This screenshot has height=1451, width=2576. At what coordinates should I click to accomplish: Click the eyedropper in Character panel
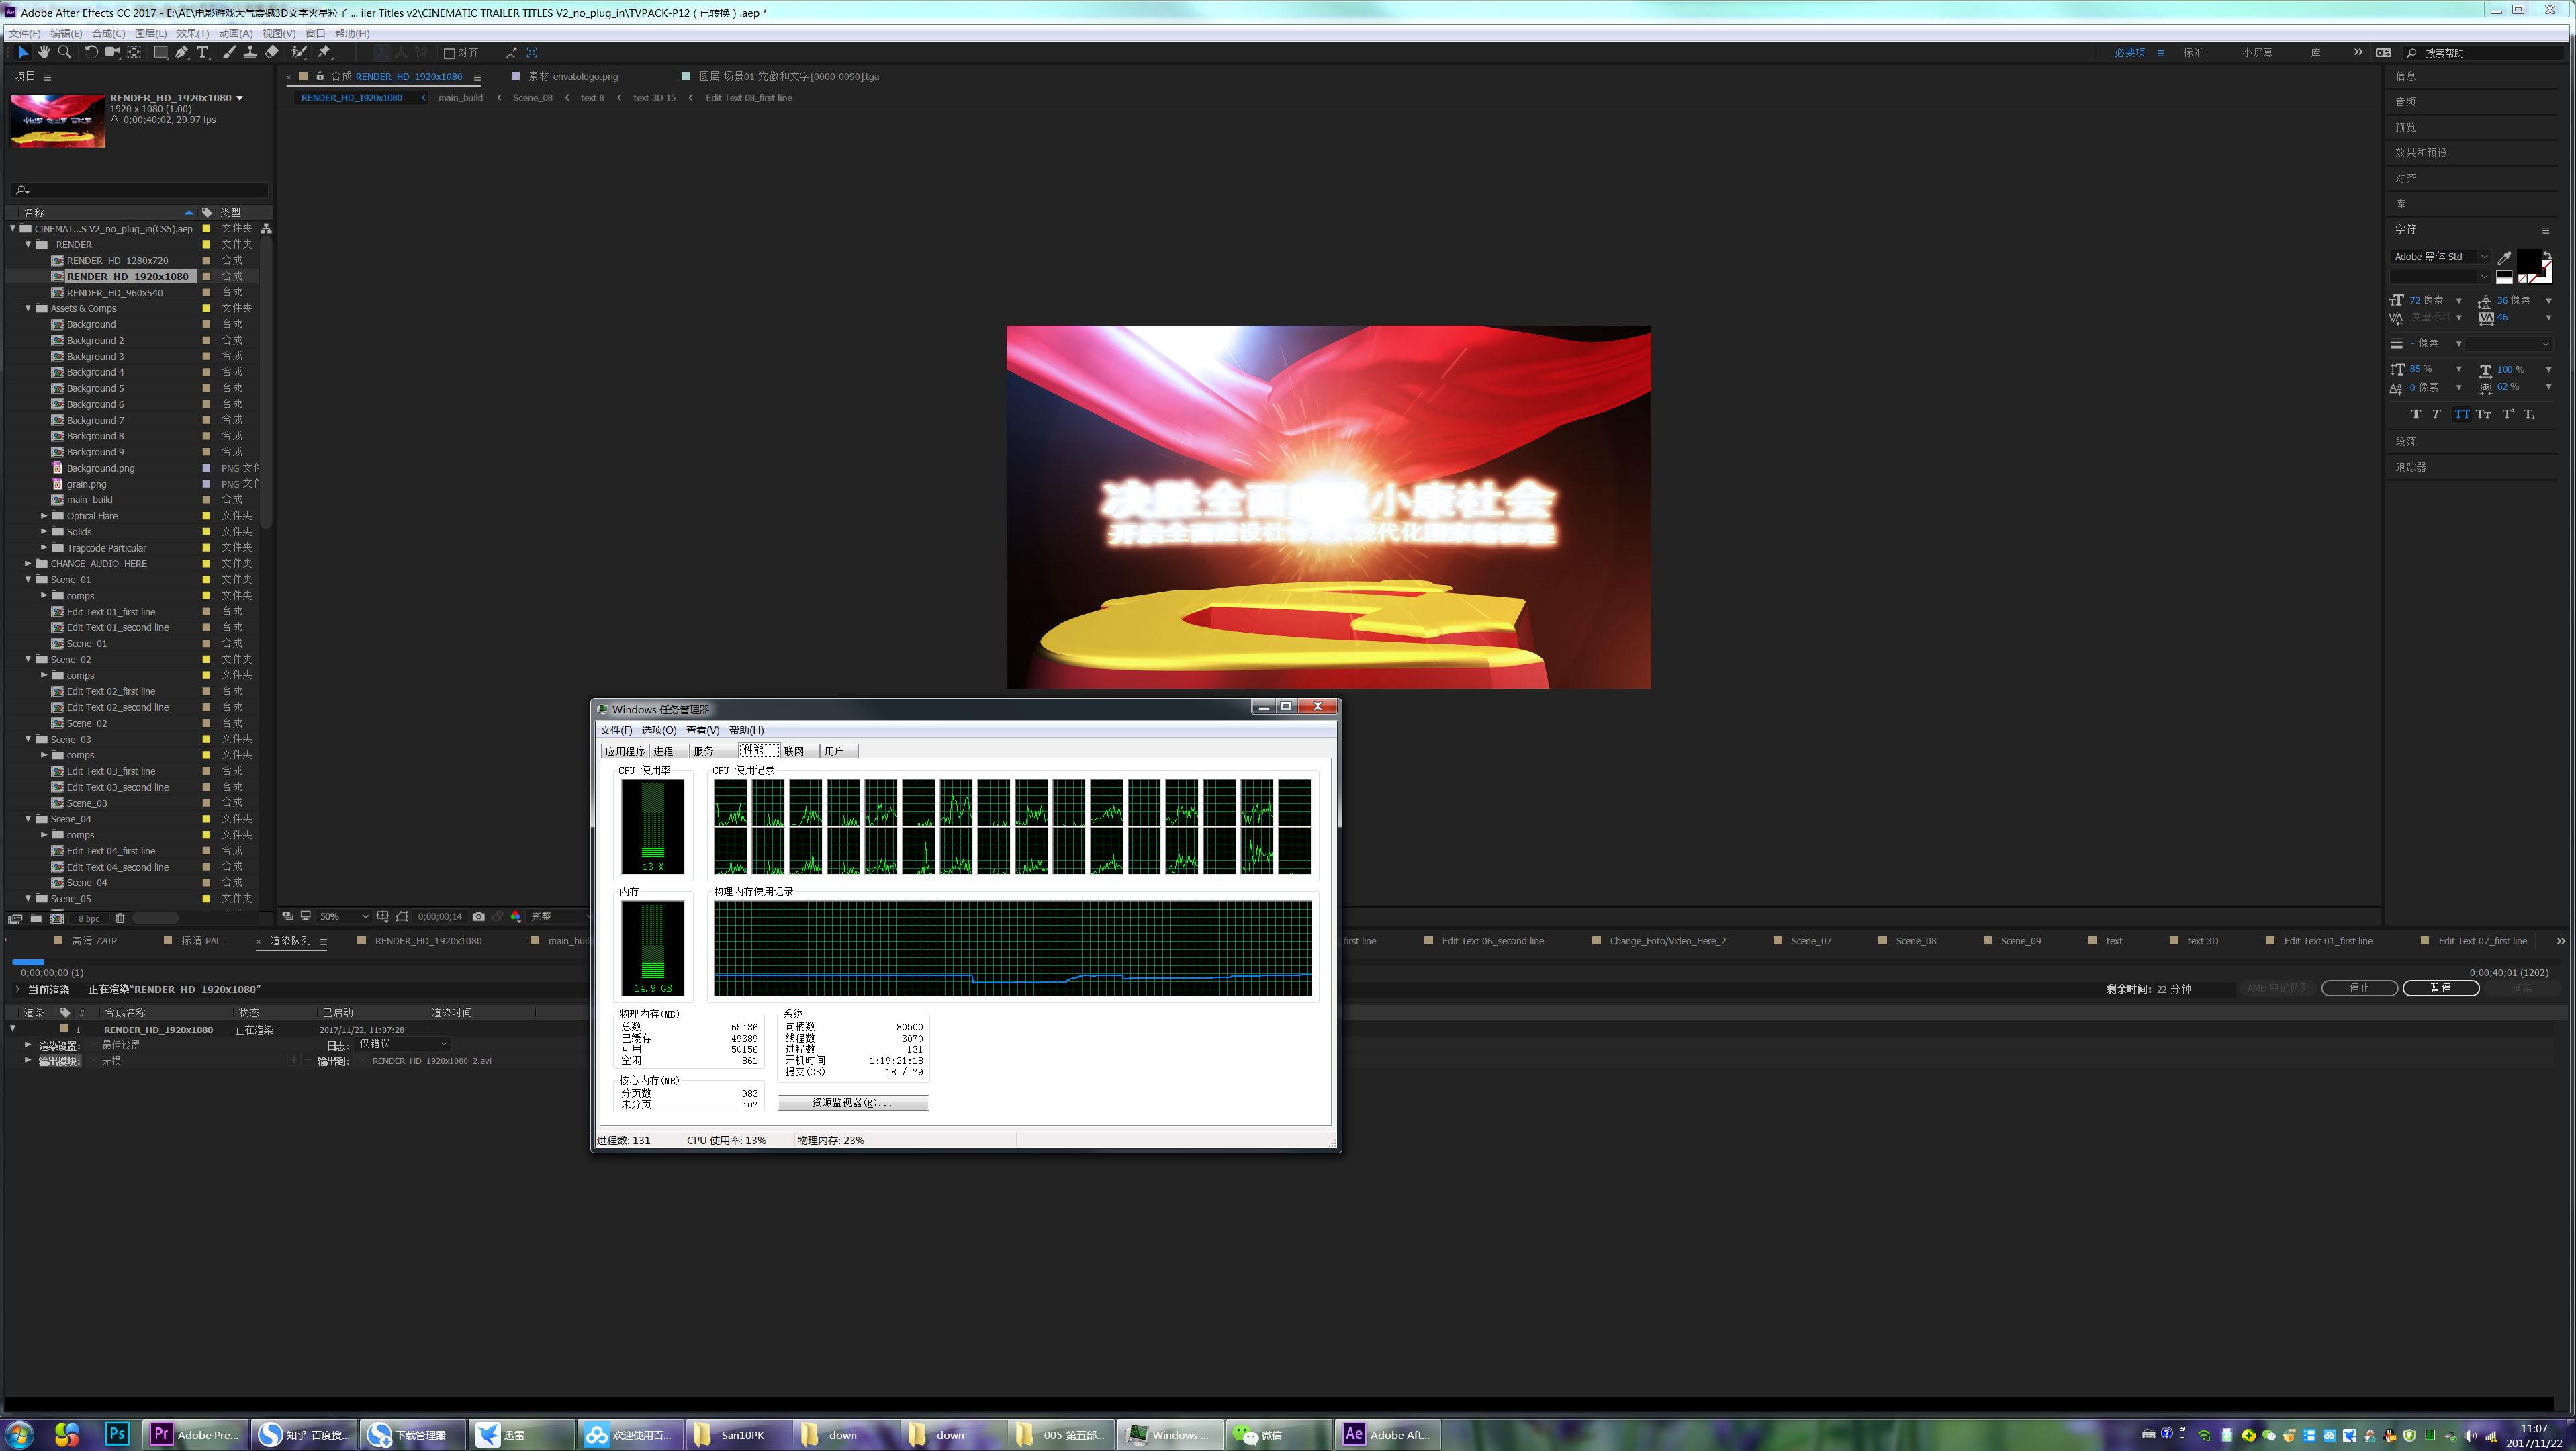(2504, 257)
